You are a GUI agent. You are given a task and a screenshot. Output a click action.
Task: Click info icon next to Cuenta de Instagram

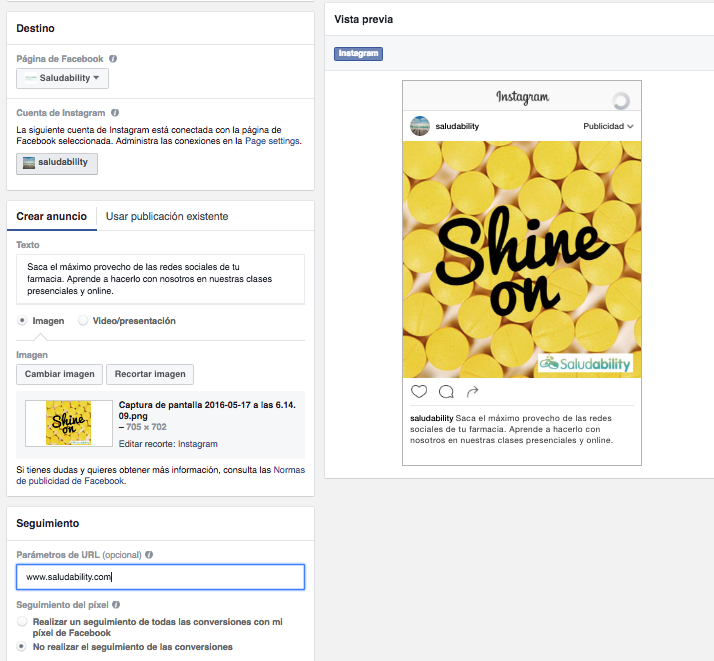coord(115,112)
